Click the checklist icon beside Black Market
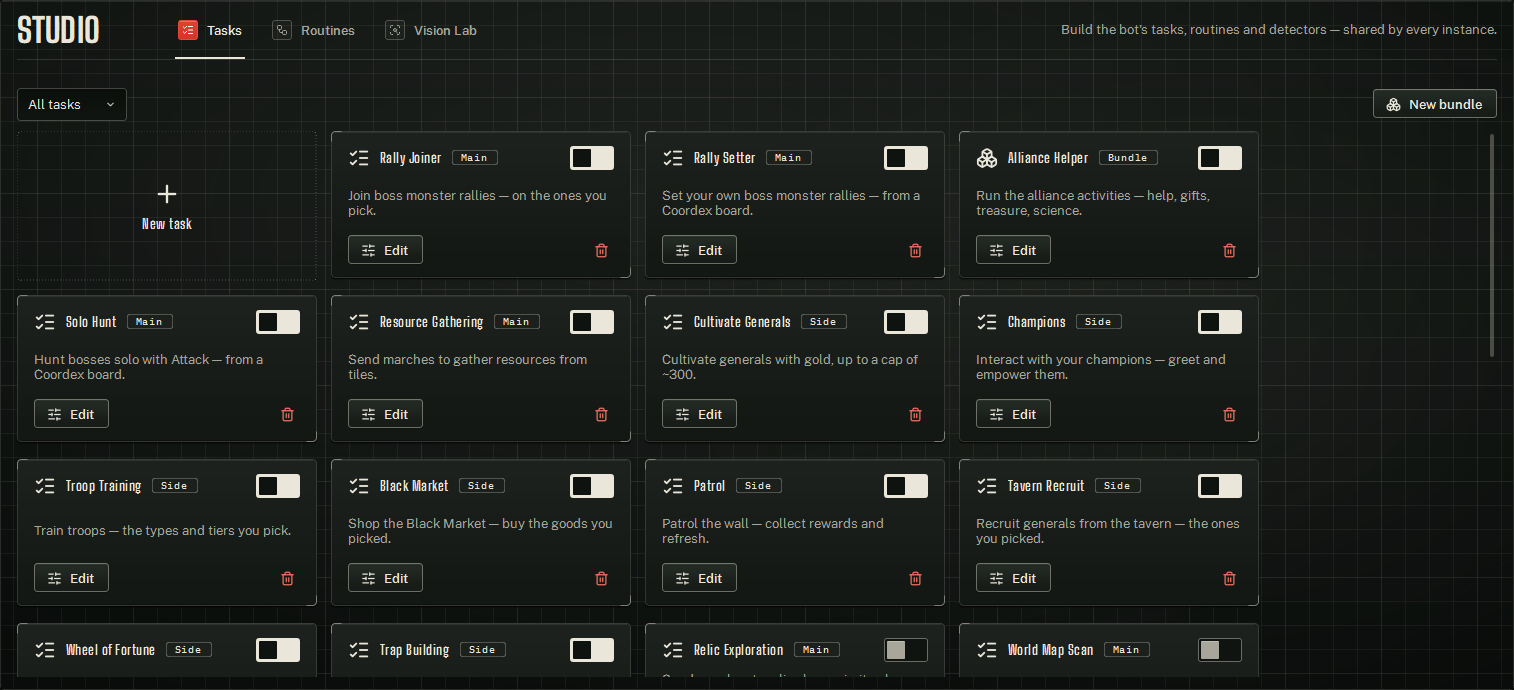The height and width of the screenshot is (690, 1514). (x=358, y=486)
